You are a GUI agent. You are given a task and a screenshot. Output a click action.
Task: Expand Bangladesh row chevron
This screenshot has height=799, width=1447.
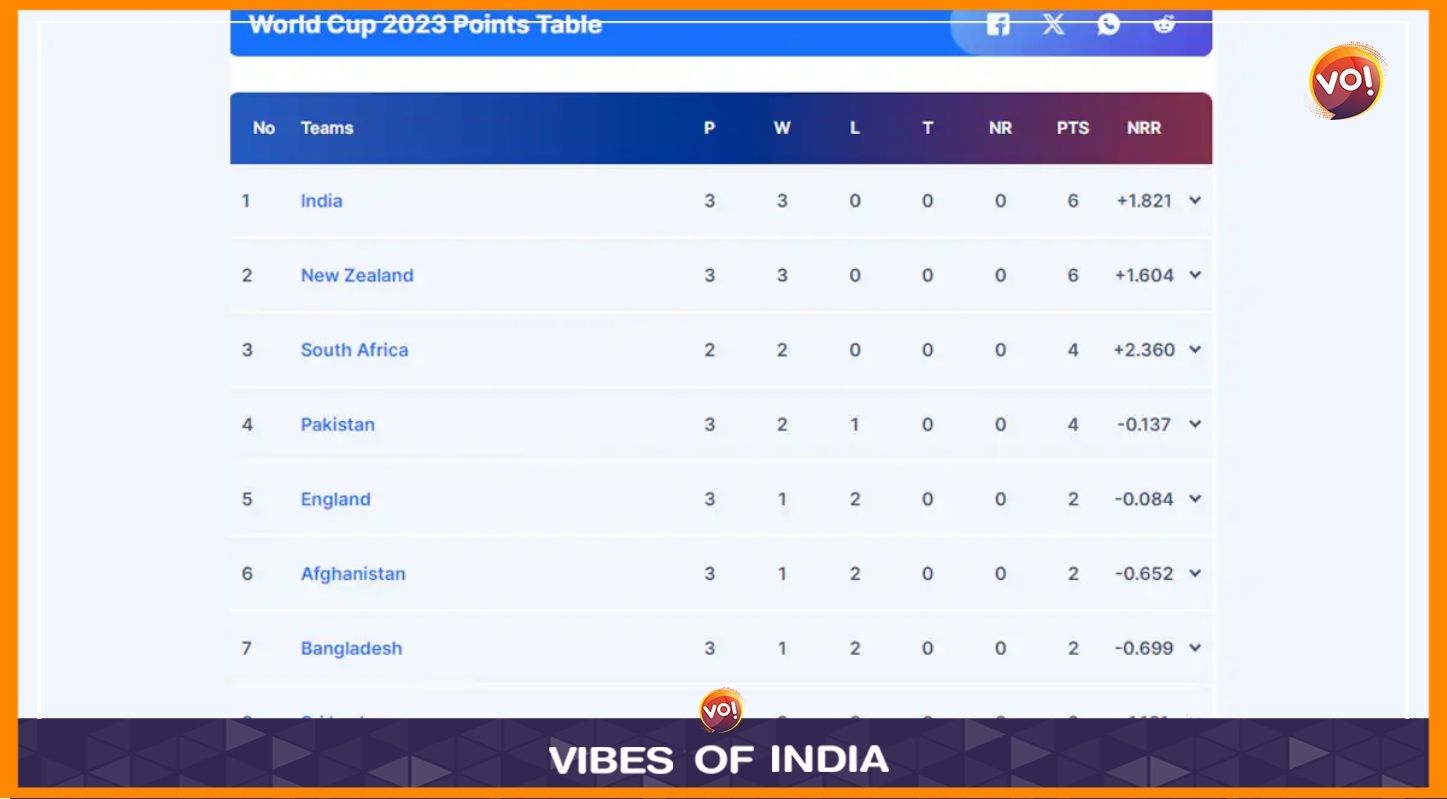click(x=1195, y=648)
